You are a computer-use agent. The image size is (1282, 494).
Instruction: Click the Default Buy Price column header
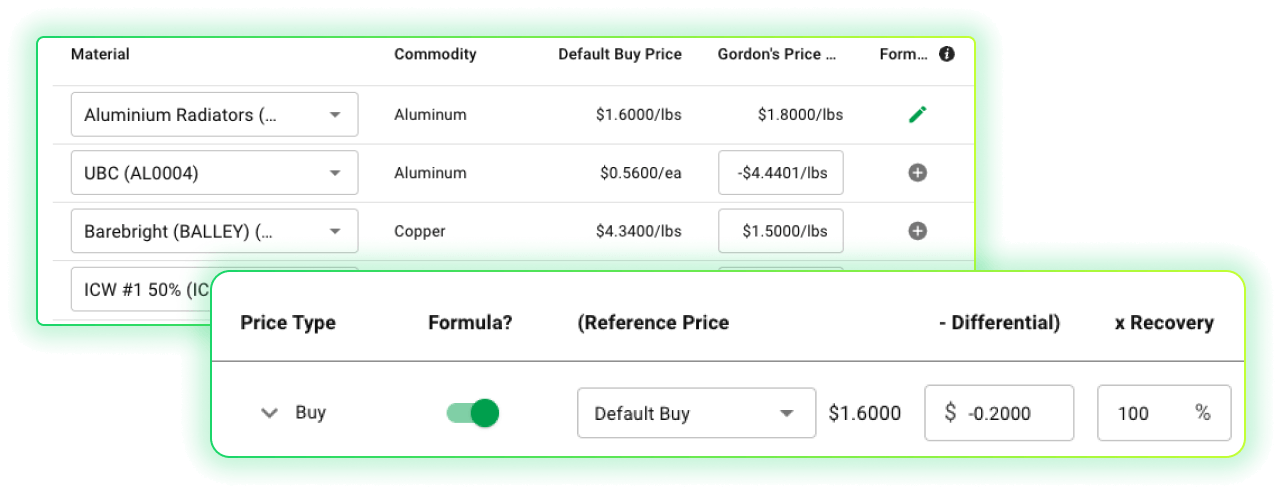(620, 54)
